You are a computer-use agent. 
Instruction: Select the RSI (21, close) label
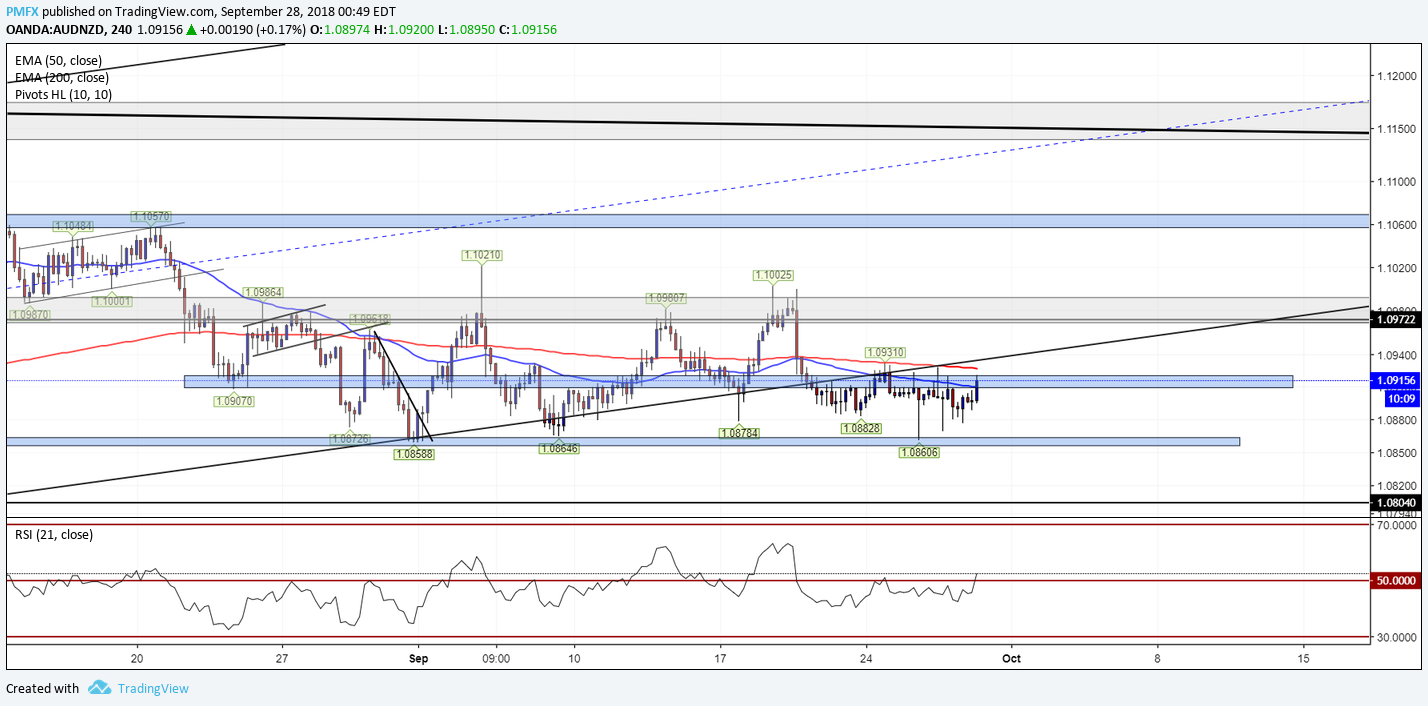tap(54, 535)
